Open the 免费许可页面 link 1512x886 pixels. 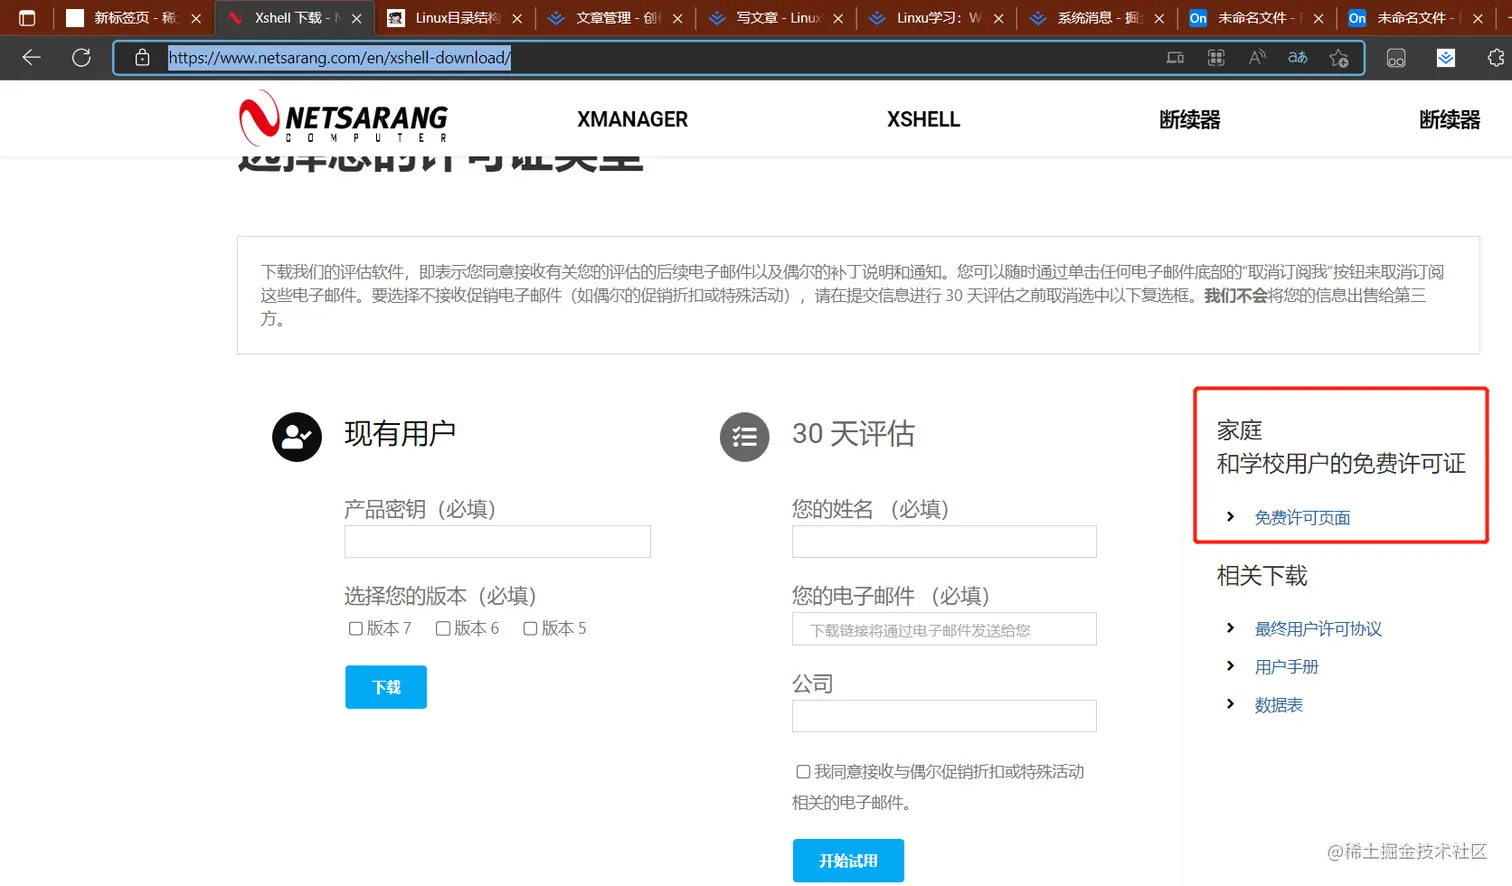(1302, 518)
